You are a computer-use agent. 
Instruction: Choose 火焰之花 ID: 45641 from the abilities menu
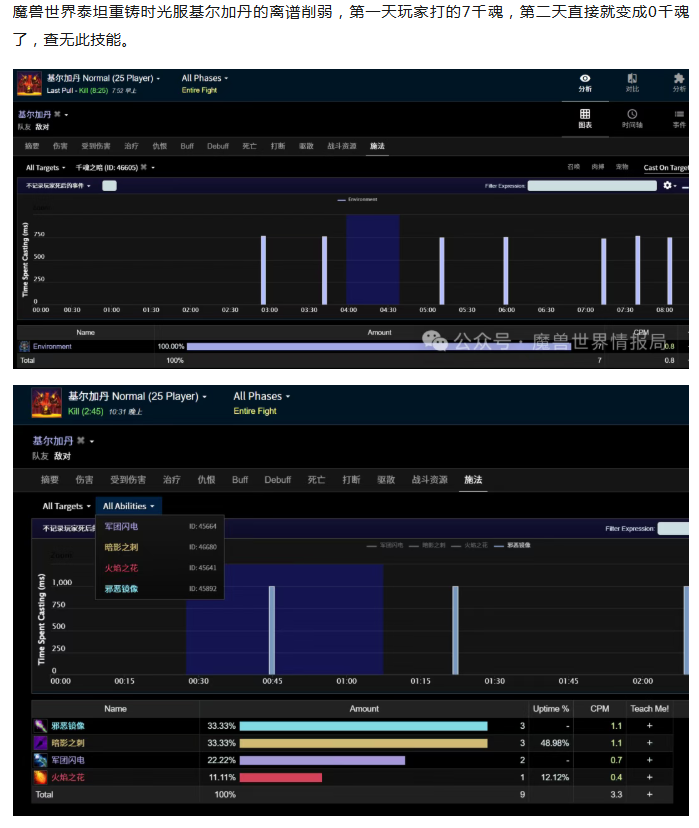(160, 568)
